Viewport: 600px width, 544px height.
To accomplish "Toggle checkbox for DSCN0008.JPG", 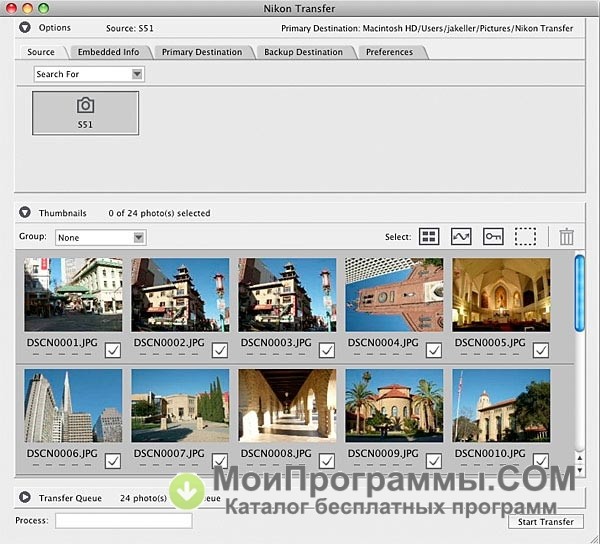I will click(327, 461).
